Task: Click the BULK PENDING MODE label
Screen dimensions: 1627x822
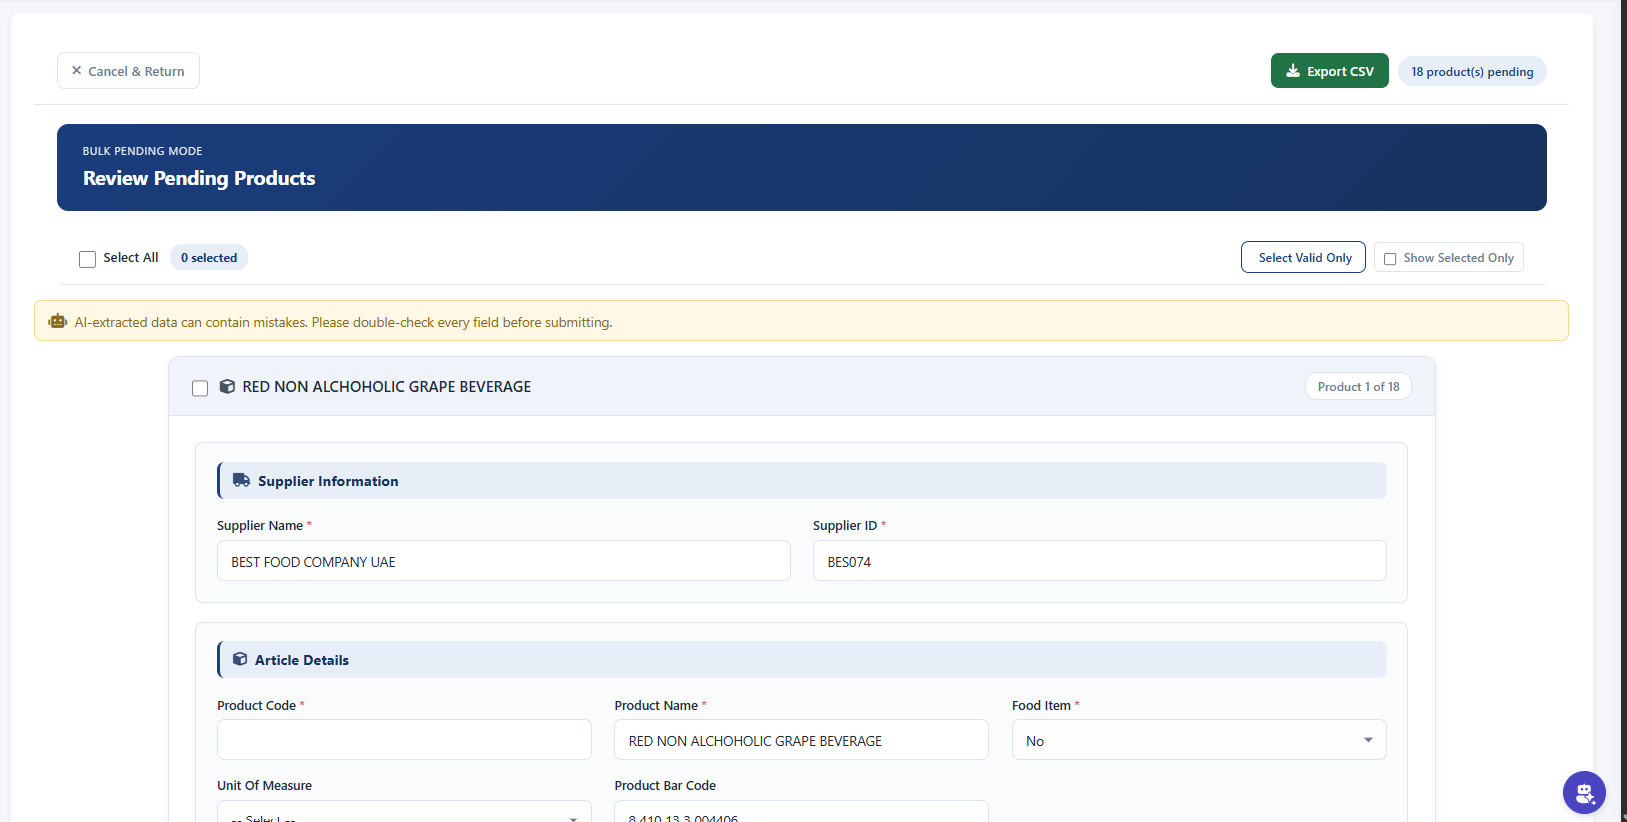Action: 142,151
